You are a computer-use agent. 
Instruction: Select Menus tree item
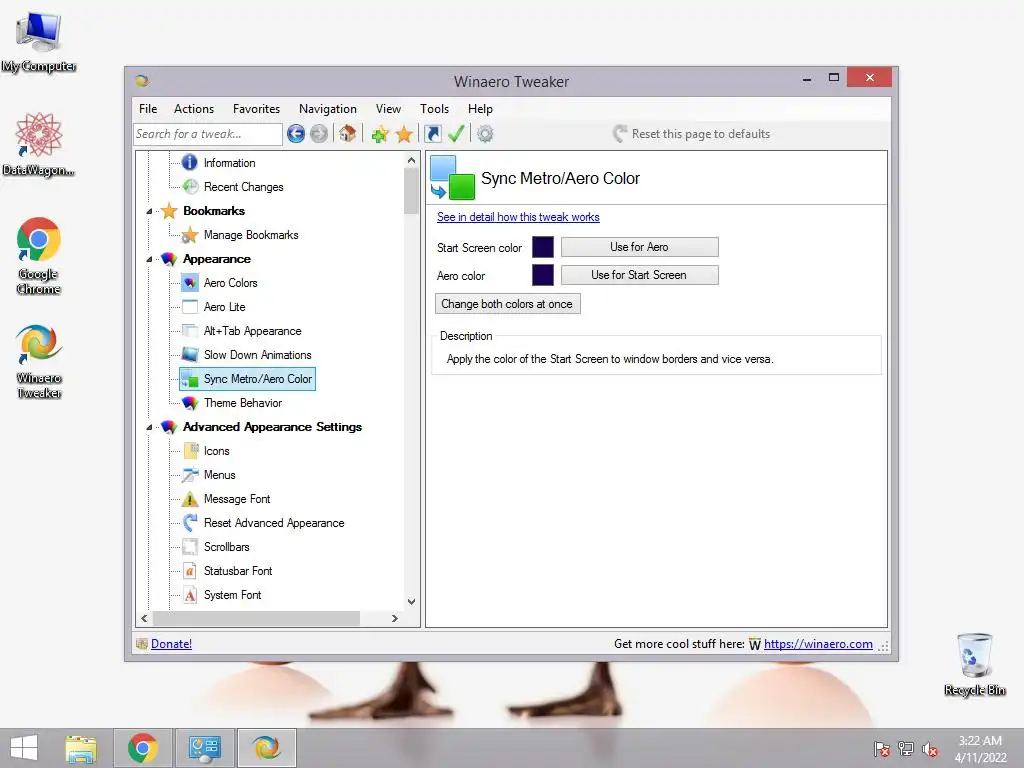click(219, 475)
